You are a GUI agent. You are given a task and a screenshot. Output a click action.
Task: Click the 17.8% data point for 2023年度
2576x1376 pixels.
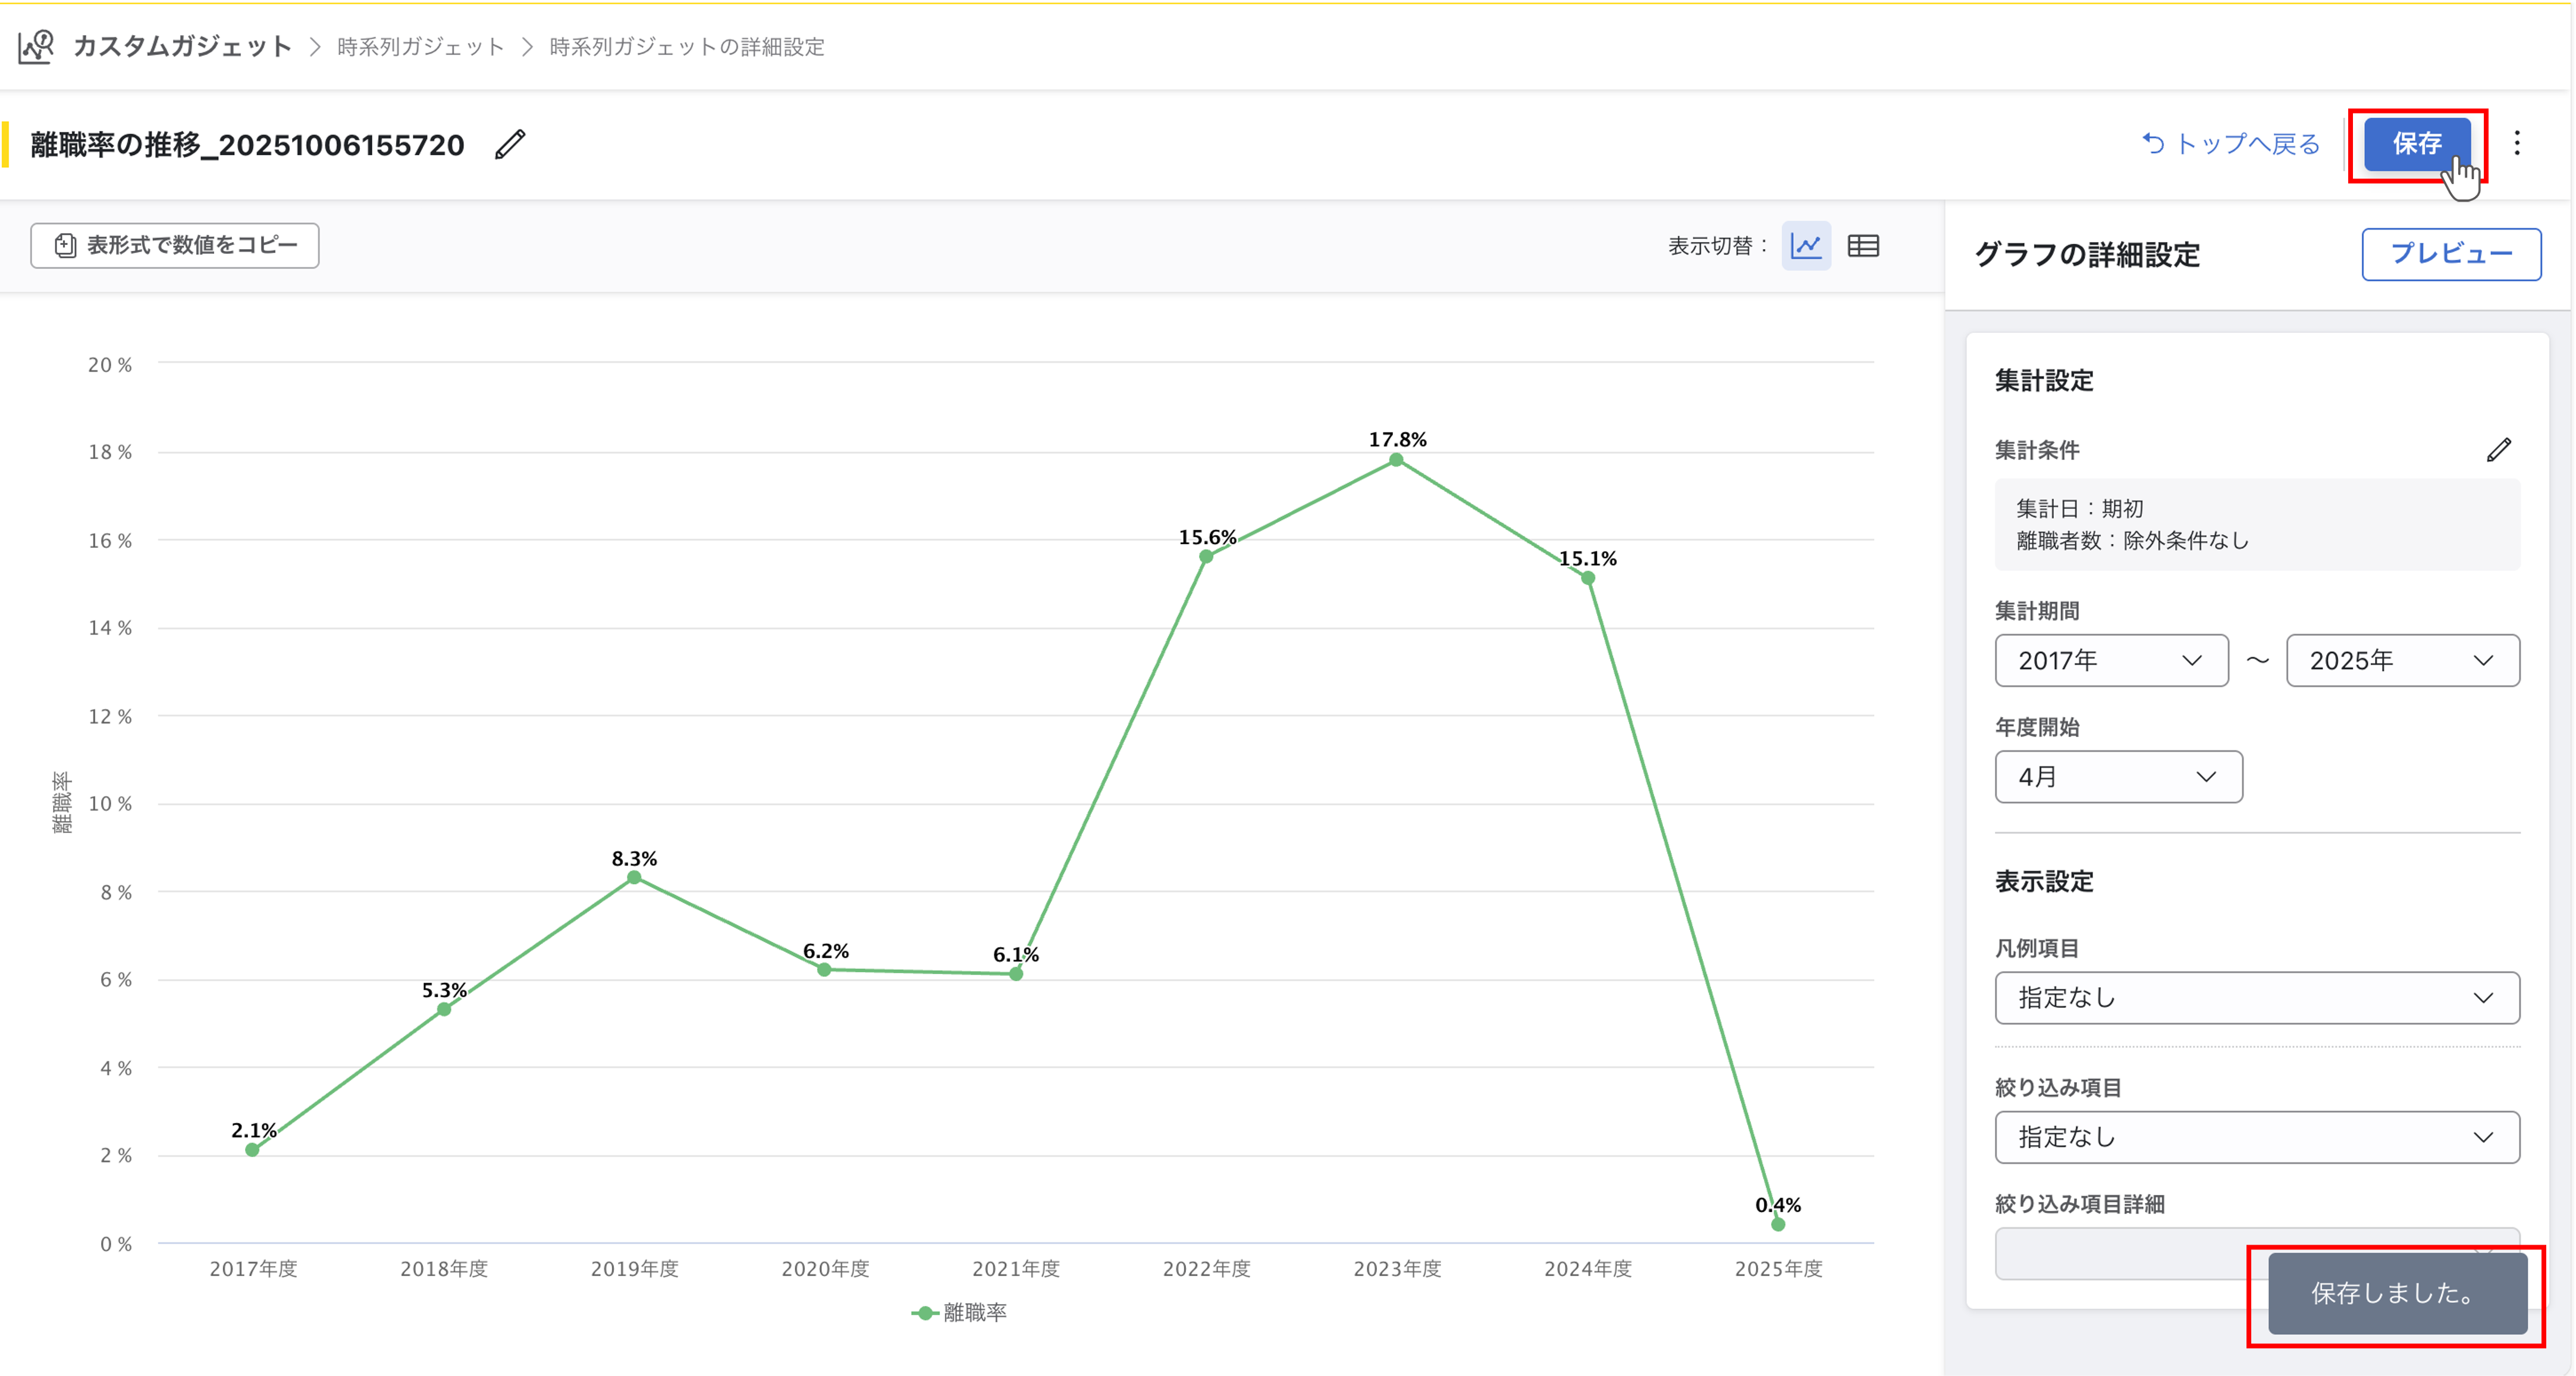[x=1396, y=460]
